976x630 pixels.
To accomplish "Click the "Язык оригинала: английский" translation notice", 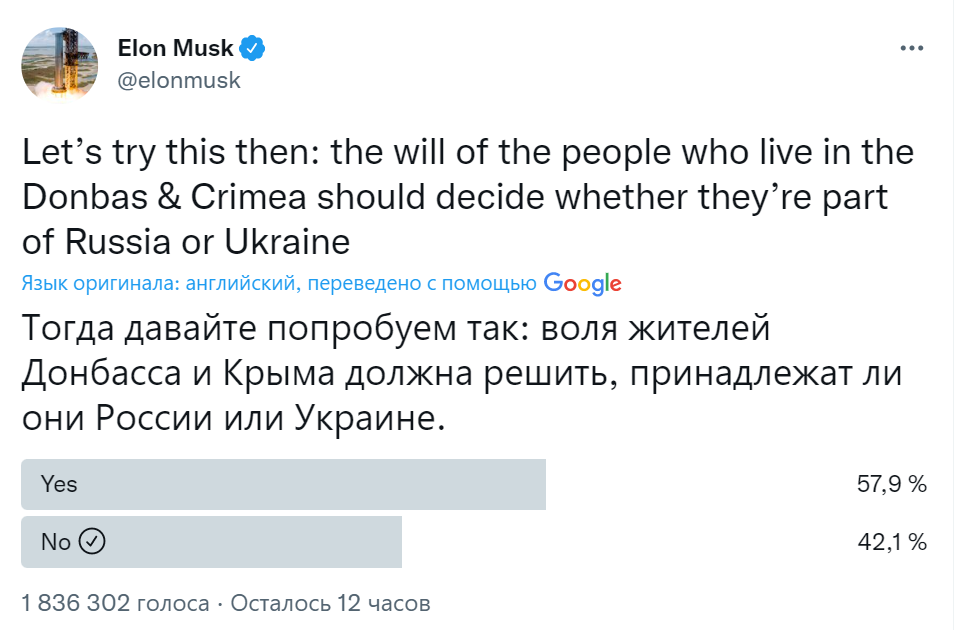I will [x=160, y=285].
